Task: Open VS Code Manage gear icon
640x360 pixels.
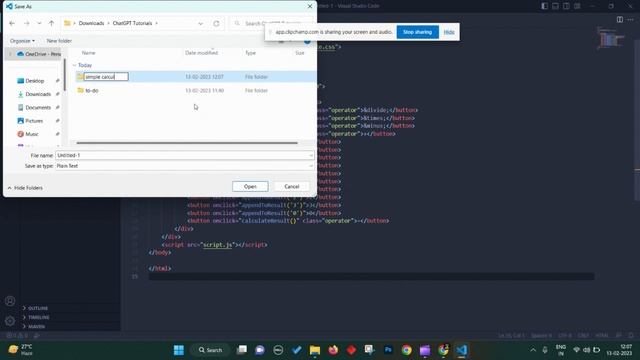Action: pos(10,321)
